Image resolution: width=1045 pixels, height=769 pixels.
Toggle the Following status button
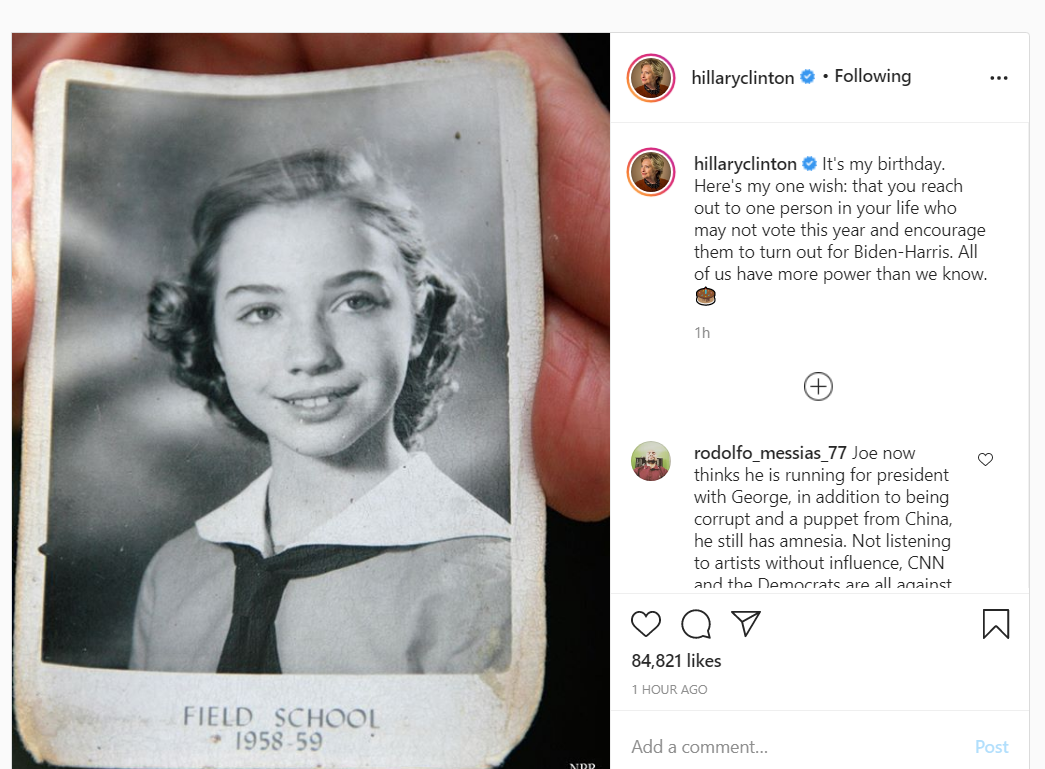(872, 77)
